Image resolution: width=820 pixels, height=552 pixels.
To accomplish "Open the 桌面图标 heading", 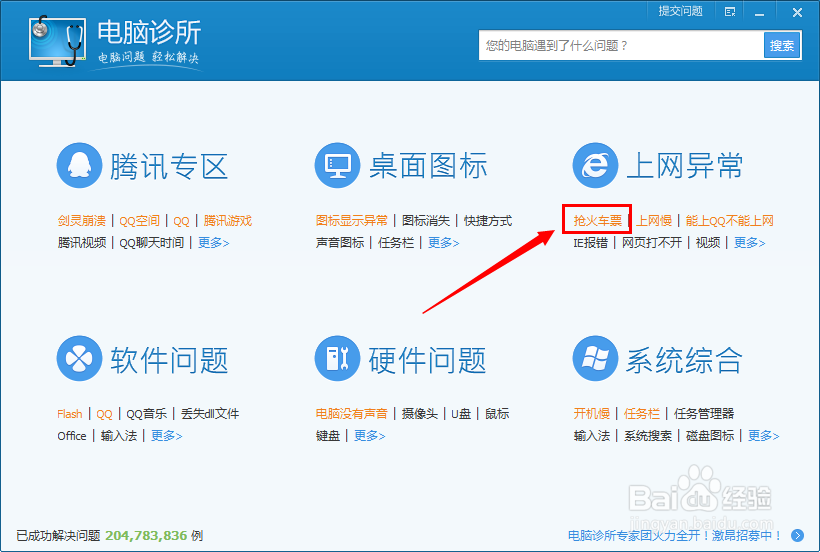I will pos(428,166).
